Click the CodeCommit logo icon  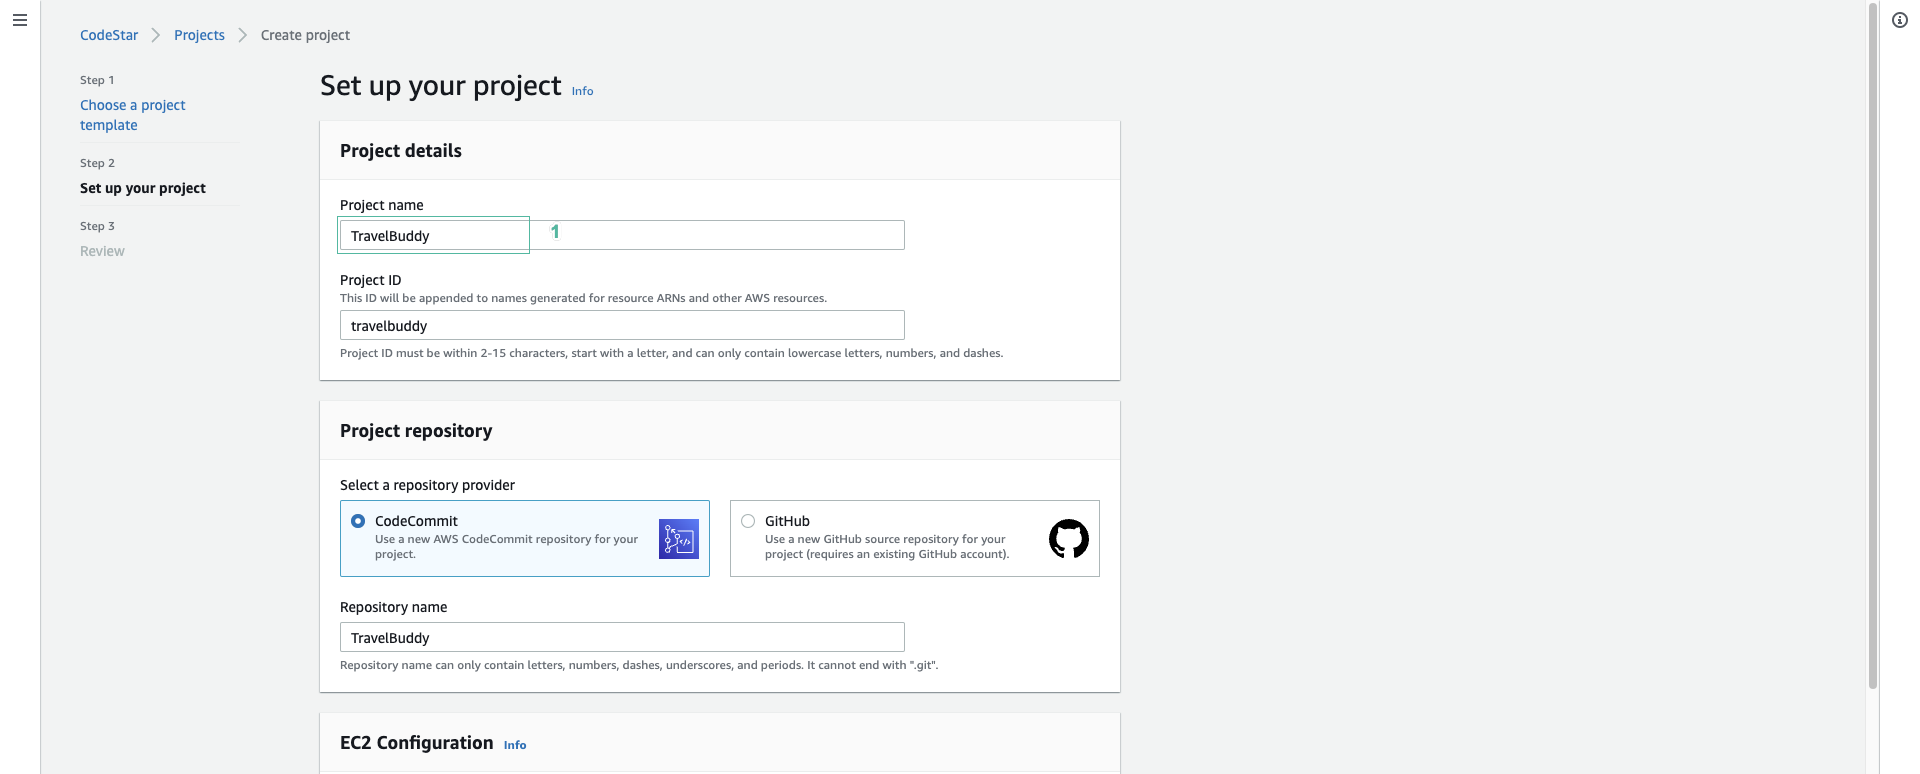(679, 539)
